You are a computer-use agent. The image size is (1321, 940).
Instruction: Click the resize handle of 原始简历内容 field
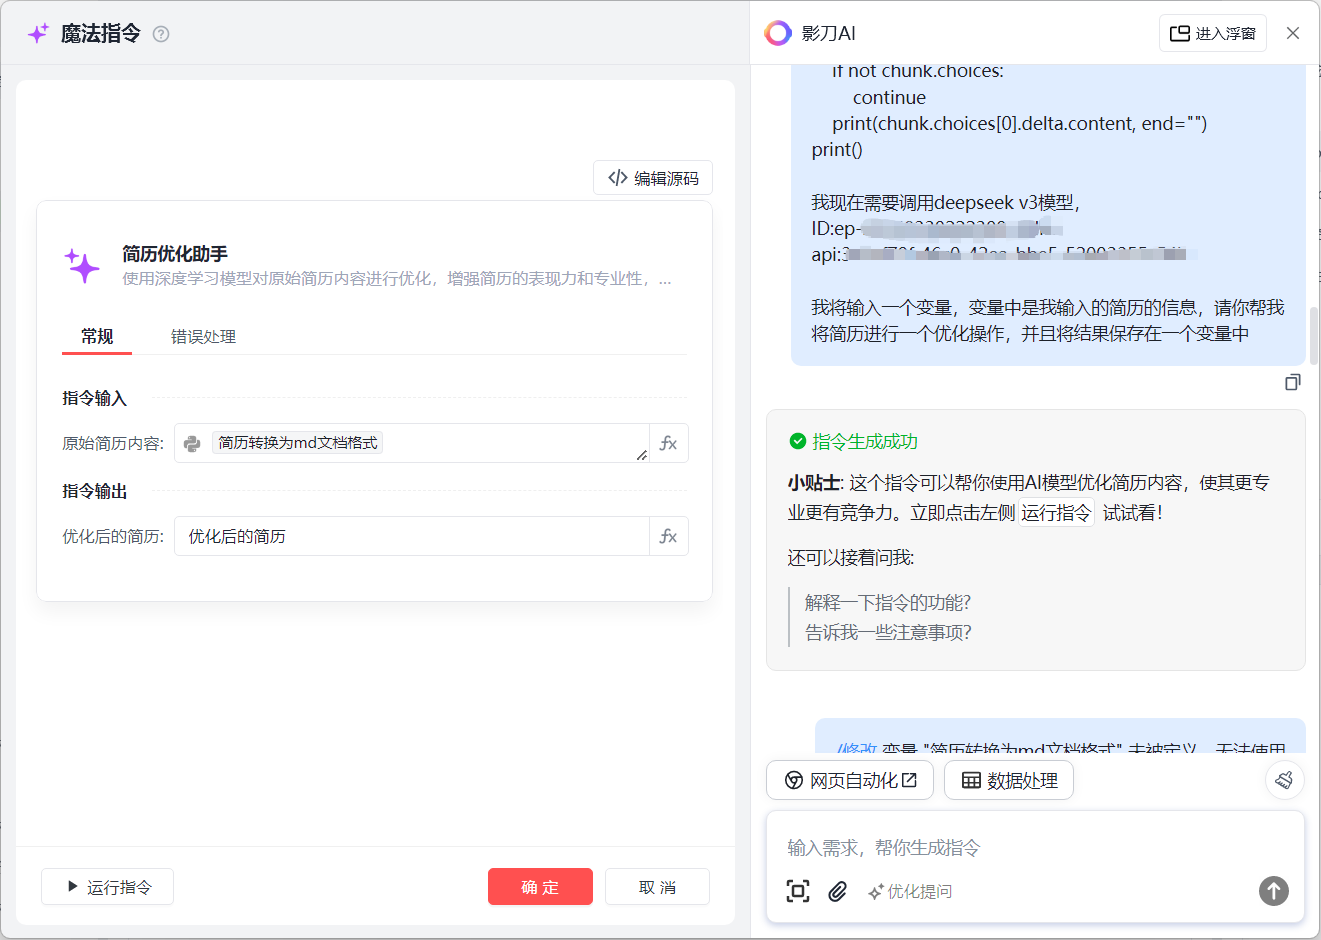[641, 455]
